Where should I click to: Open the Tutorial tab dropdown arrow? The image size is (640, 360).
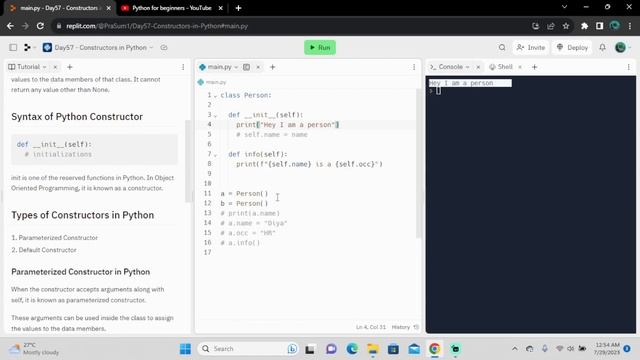44,67
